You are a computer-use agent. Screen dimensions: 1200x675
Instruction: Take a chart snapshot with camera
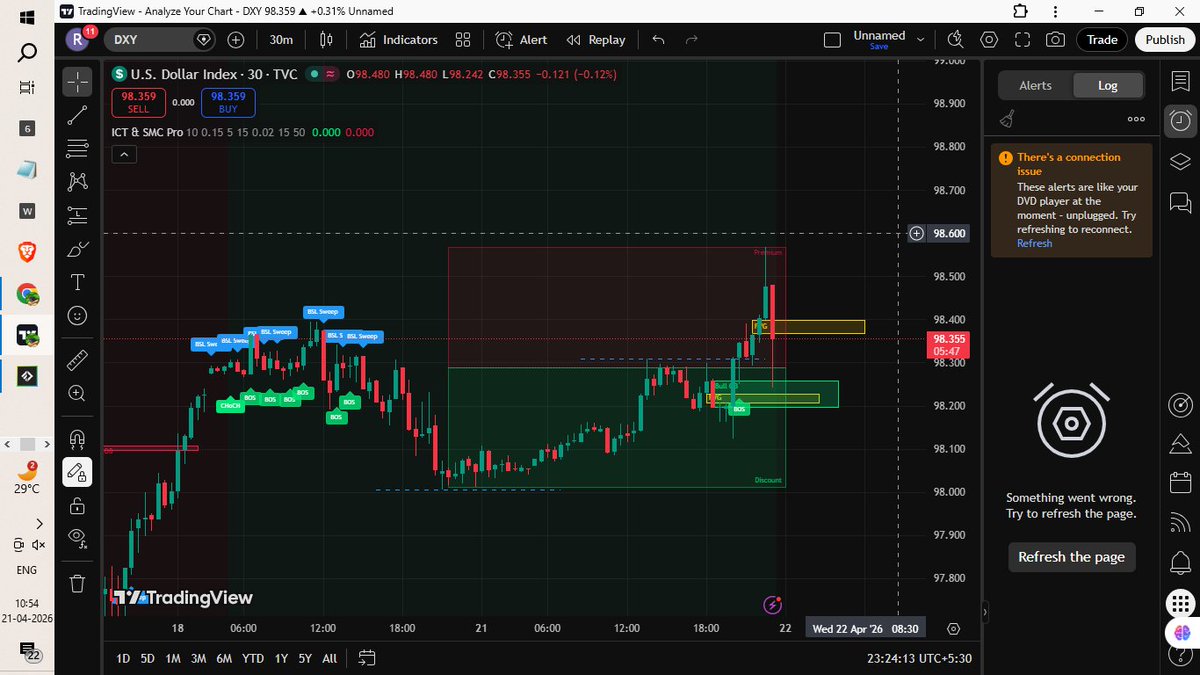click(1055, 40)
